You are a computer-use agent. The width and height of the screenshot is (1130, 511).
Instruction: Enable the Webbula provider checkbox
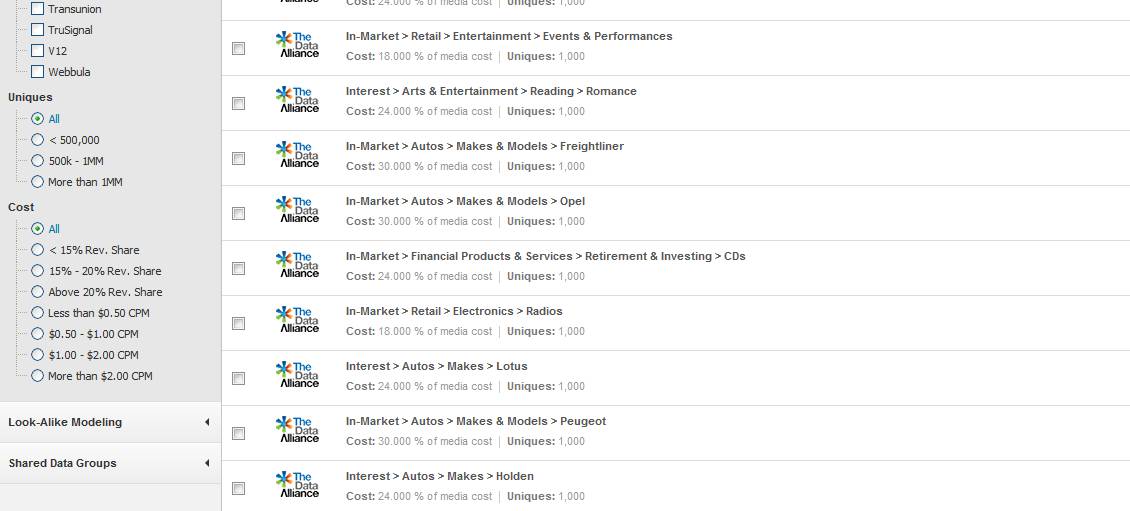coord(37,71)
